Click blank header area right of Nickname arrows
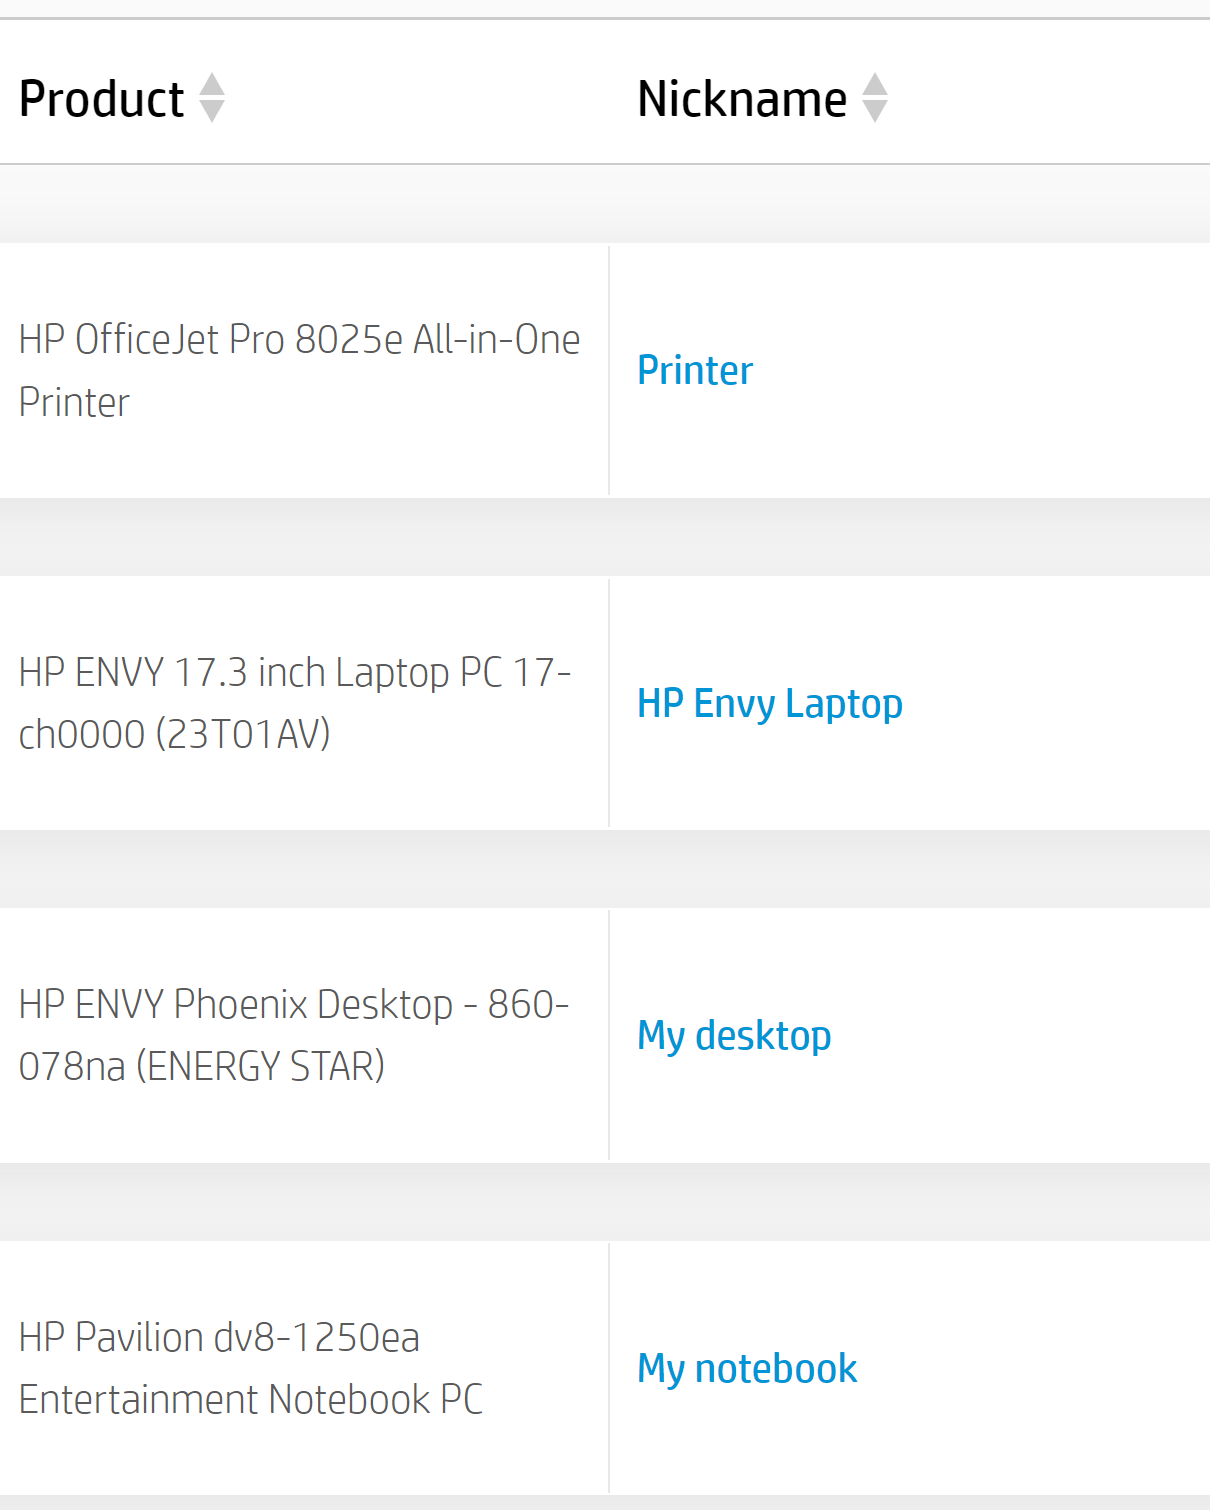Screen dimensions: 1210x1510 point(1050,99)
